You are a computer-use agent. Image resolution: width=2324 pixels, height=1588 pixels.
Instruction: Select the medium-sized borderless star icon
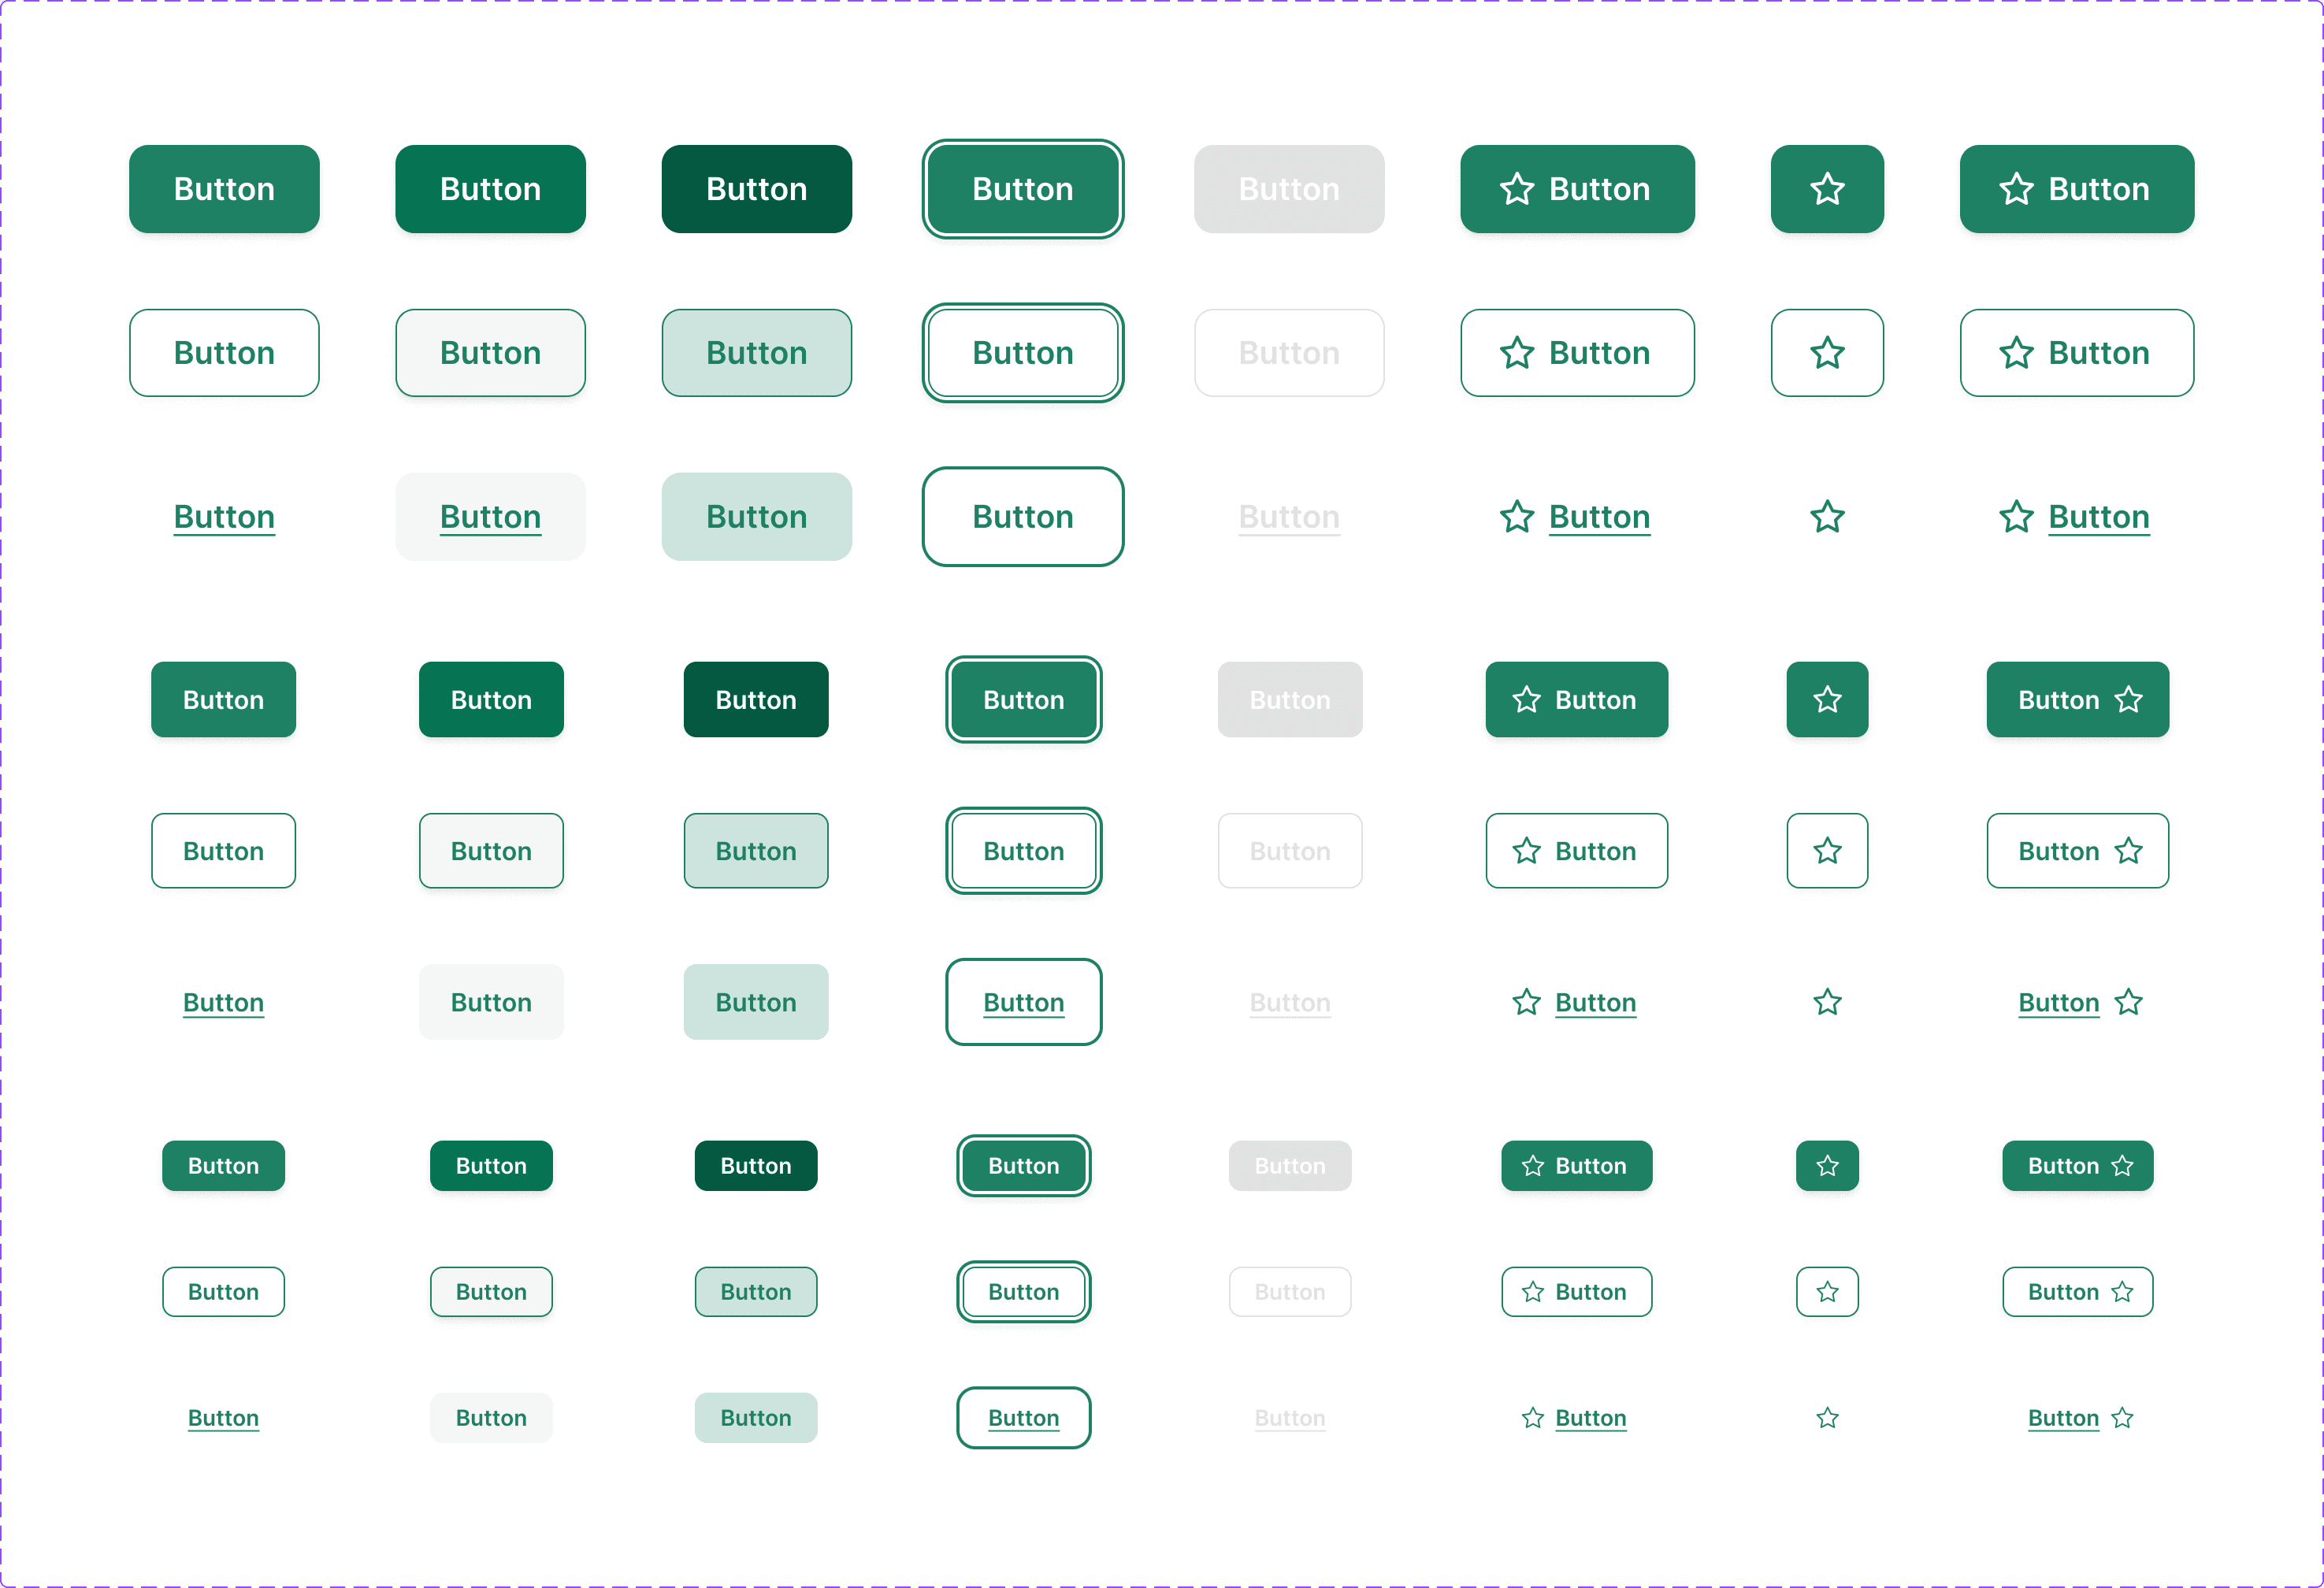[x=1827, y=1002]
